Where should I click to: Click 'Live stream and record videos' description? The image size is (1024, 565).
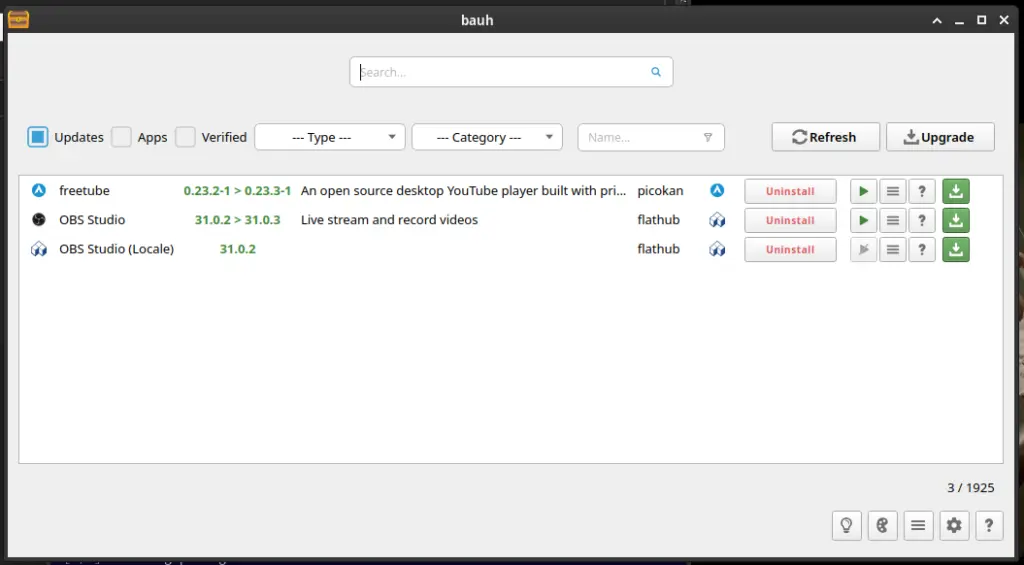[389, 220]
